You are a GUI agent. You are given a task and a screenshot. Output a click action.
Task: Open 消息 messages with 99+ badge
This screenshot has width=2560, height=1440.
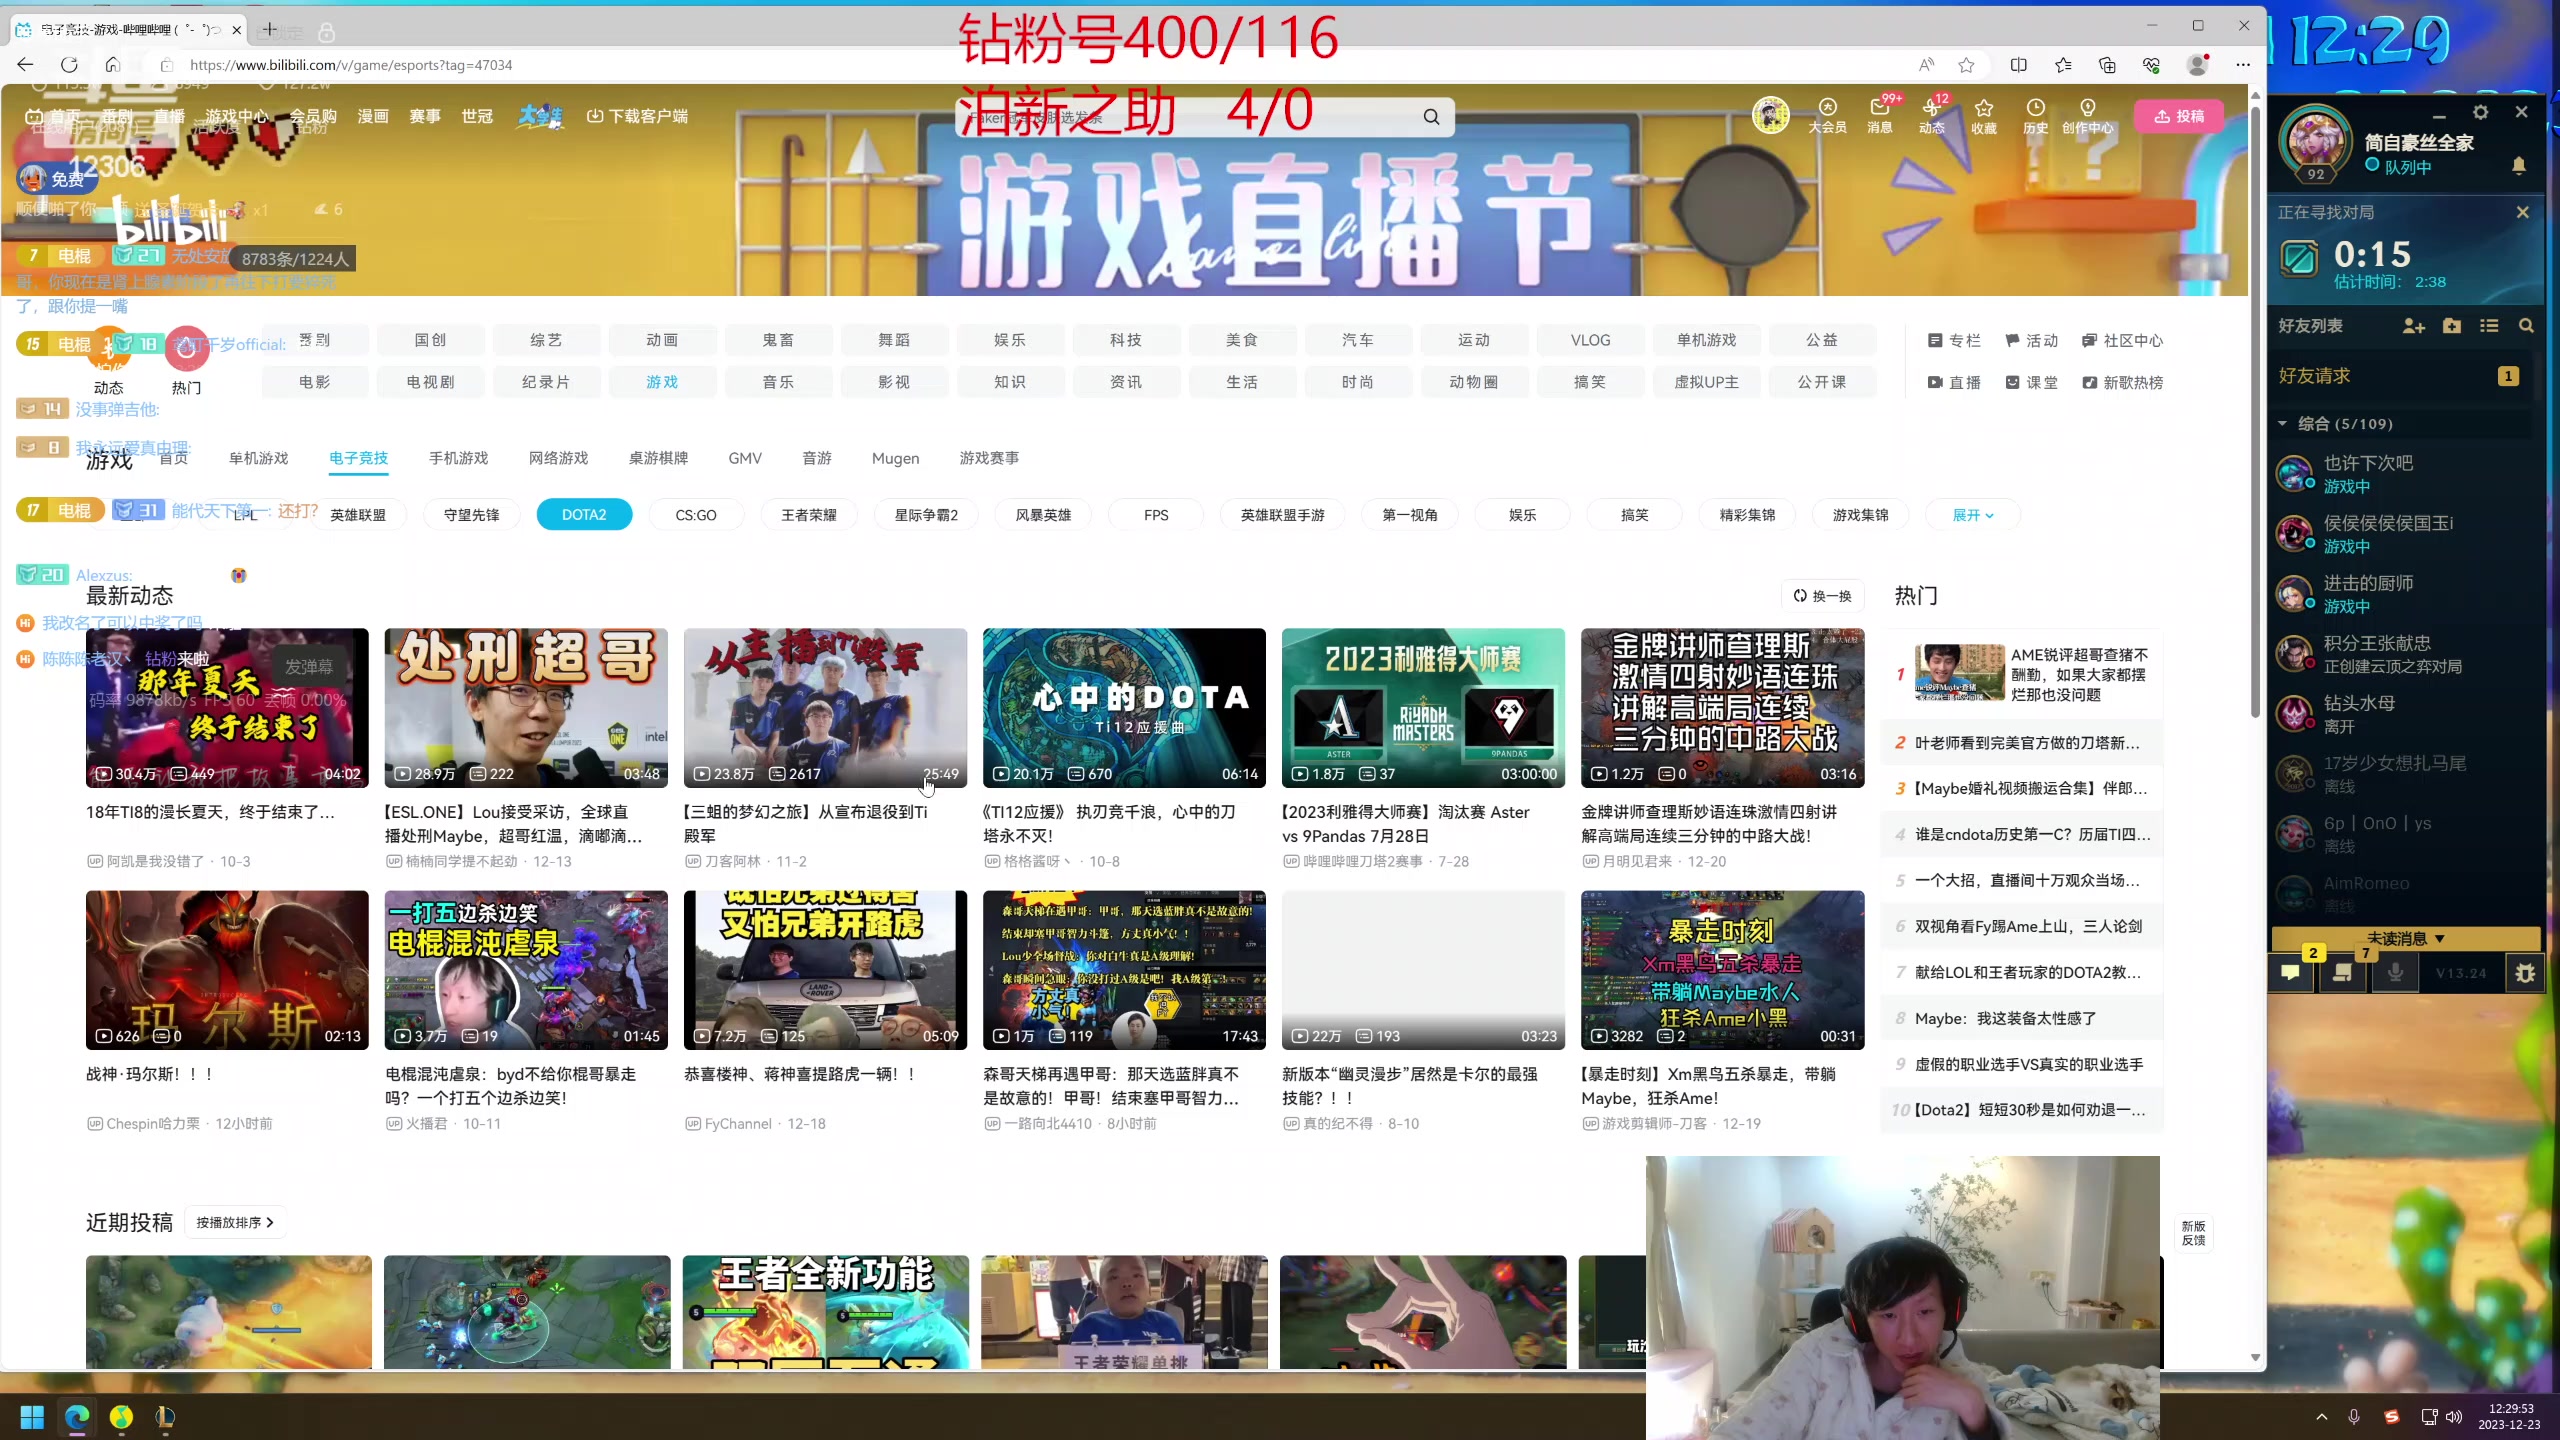point(1880,115)
